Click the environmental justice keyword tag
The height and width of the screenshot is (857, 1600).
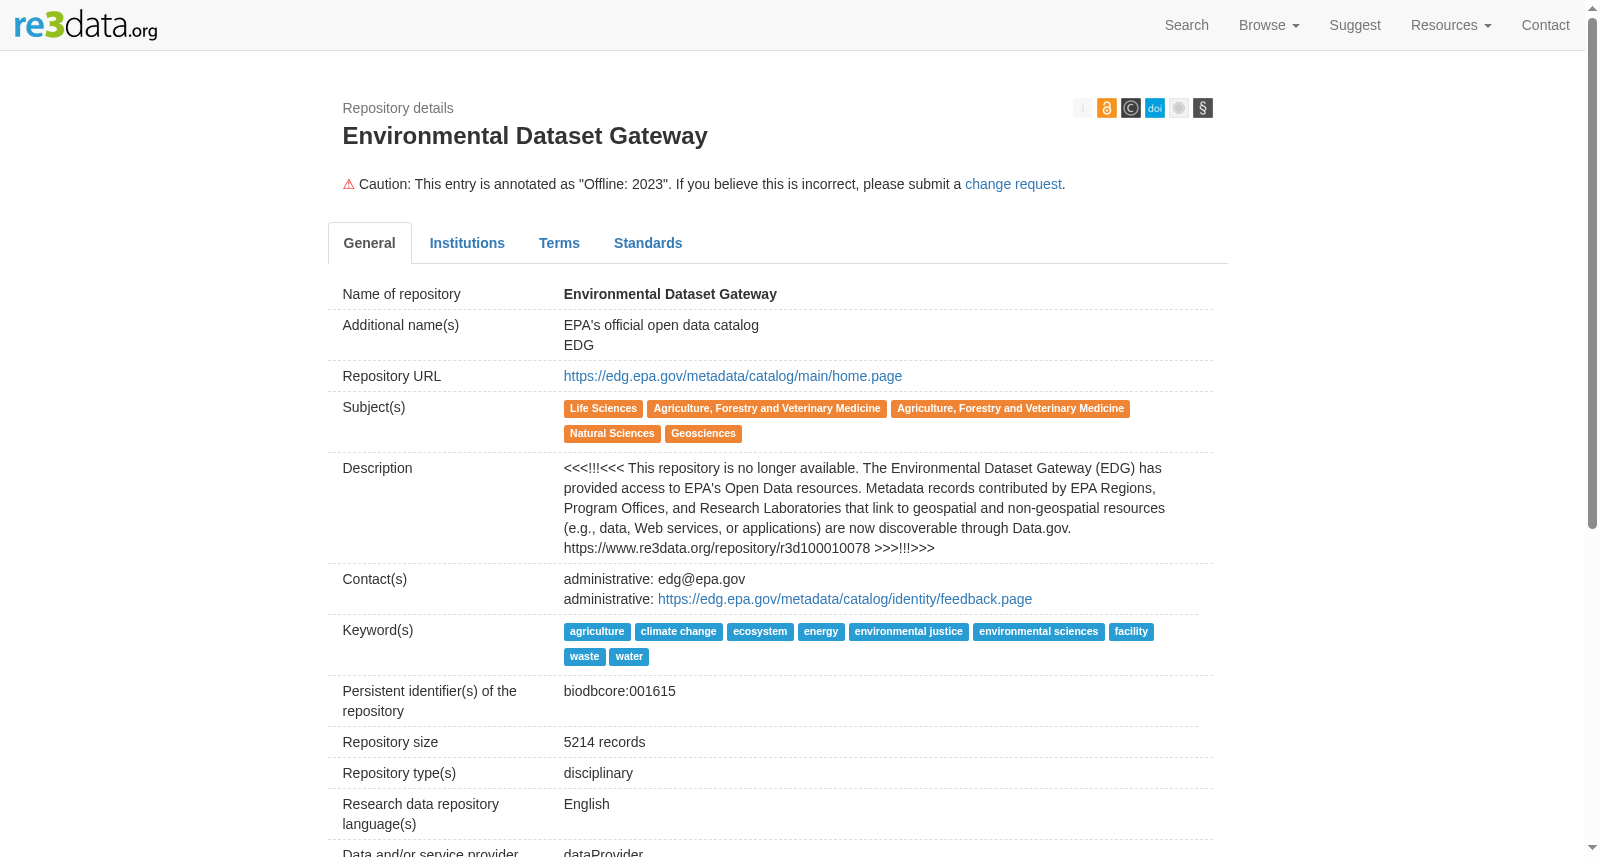pos(909,632)
